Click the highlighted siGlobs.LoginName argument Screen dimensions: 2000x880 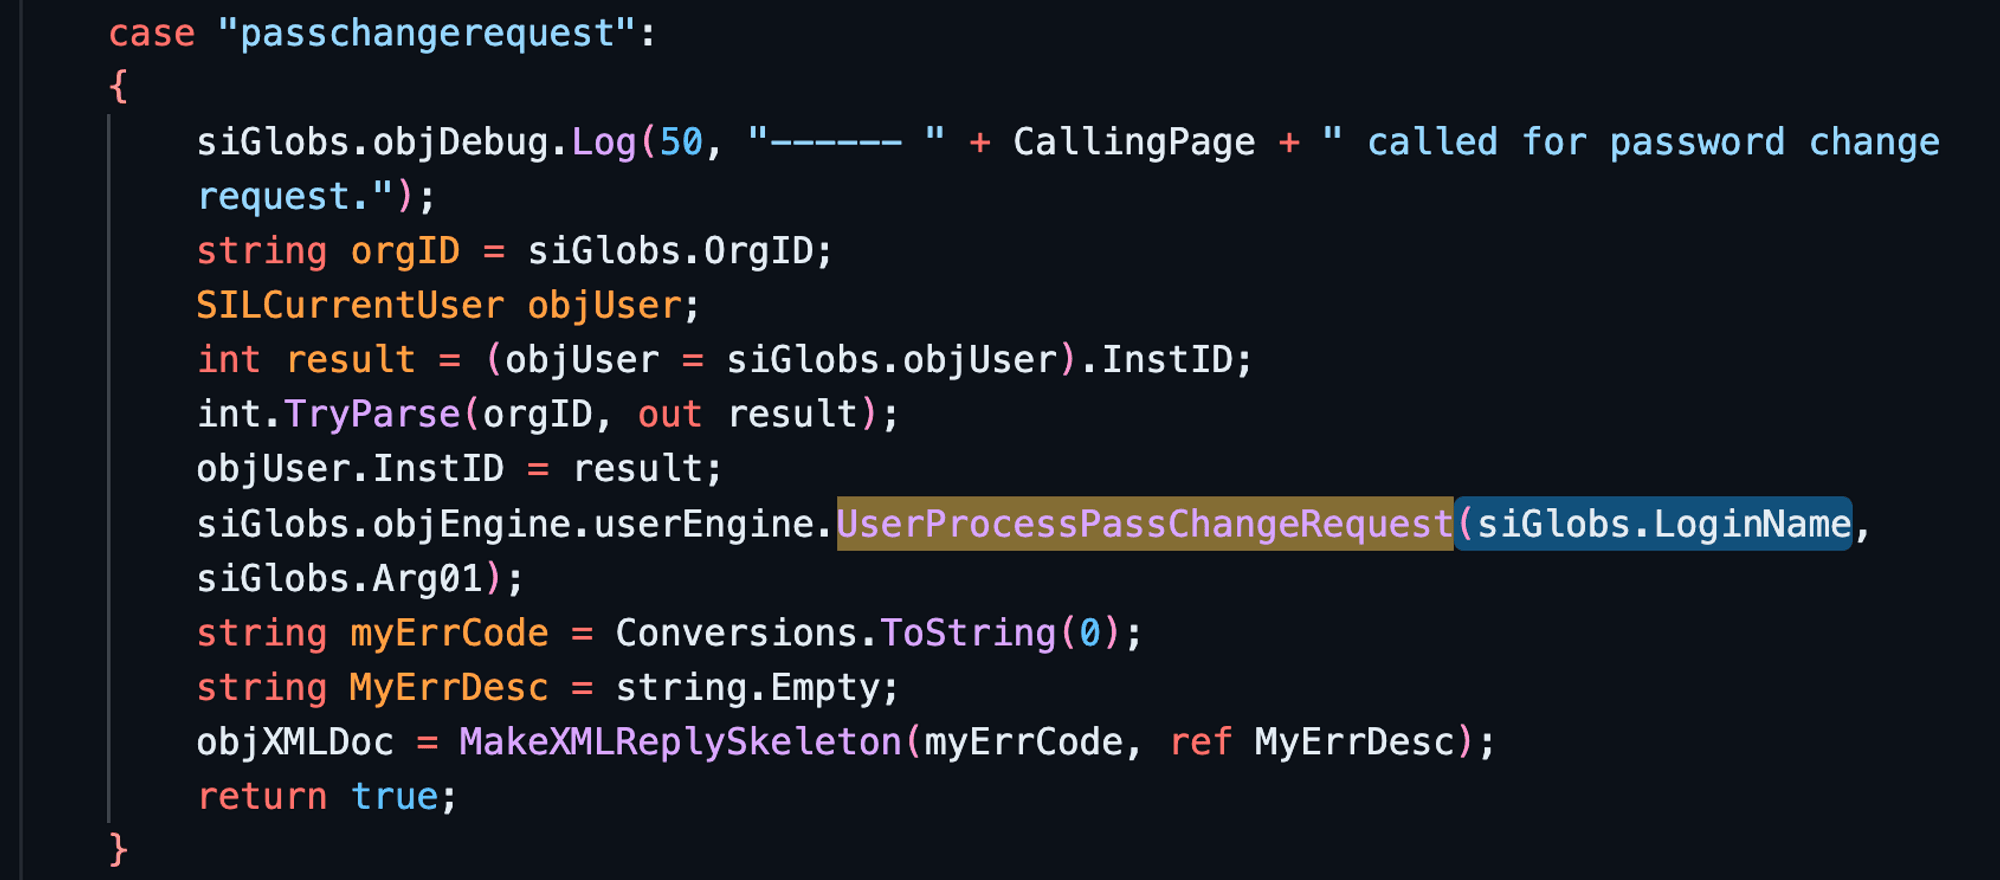tap(1663, 523)
